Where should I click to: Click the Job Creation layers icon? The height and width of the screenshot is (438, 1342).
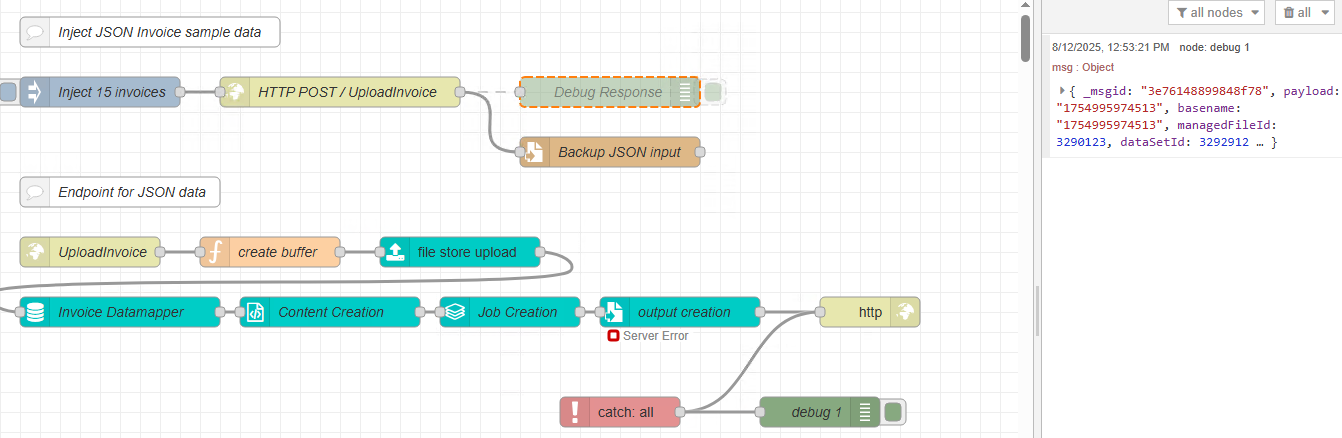click(455, 312)
